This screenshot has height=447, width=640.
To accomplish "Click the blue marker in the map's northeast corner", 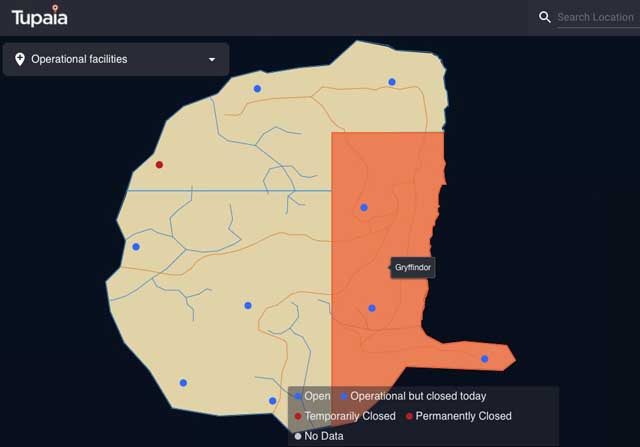I will pos(392,82).
